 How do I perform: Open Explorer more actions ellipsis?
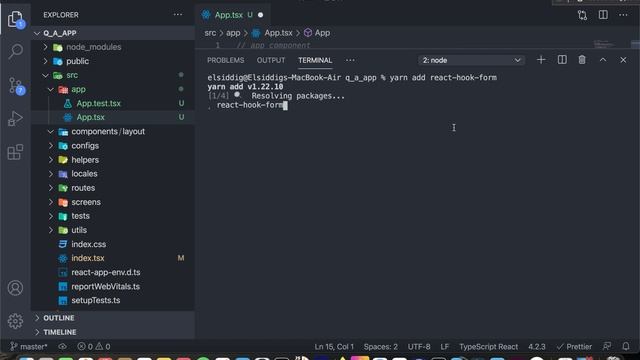178,15
